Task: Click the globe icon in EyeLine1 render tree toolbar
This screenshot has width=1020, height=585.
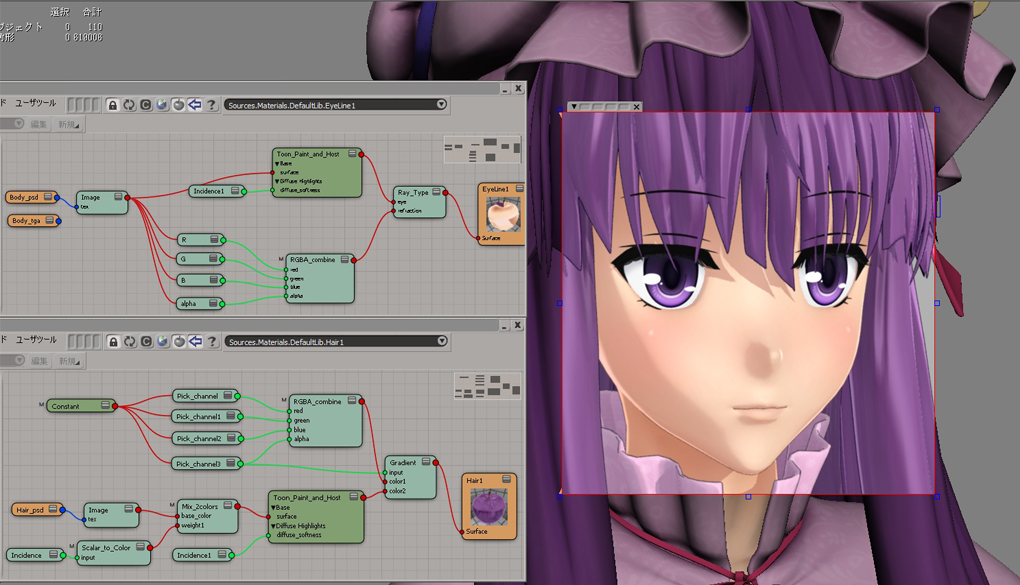Action: coord(161,105)
